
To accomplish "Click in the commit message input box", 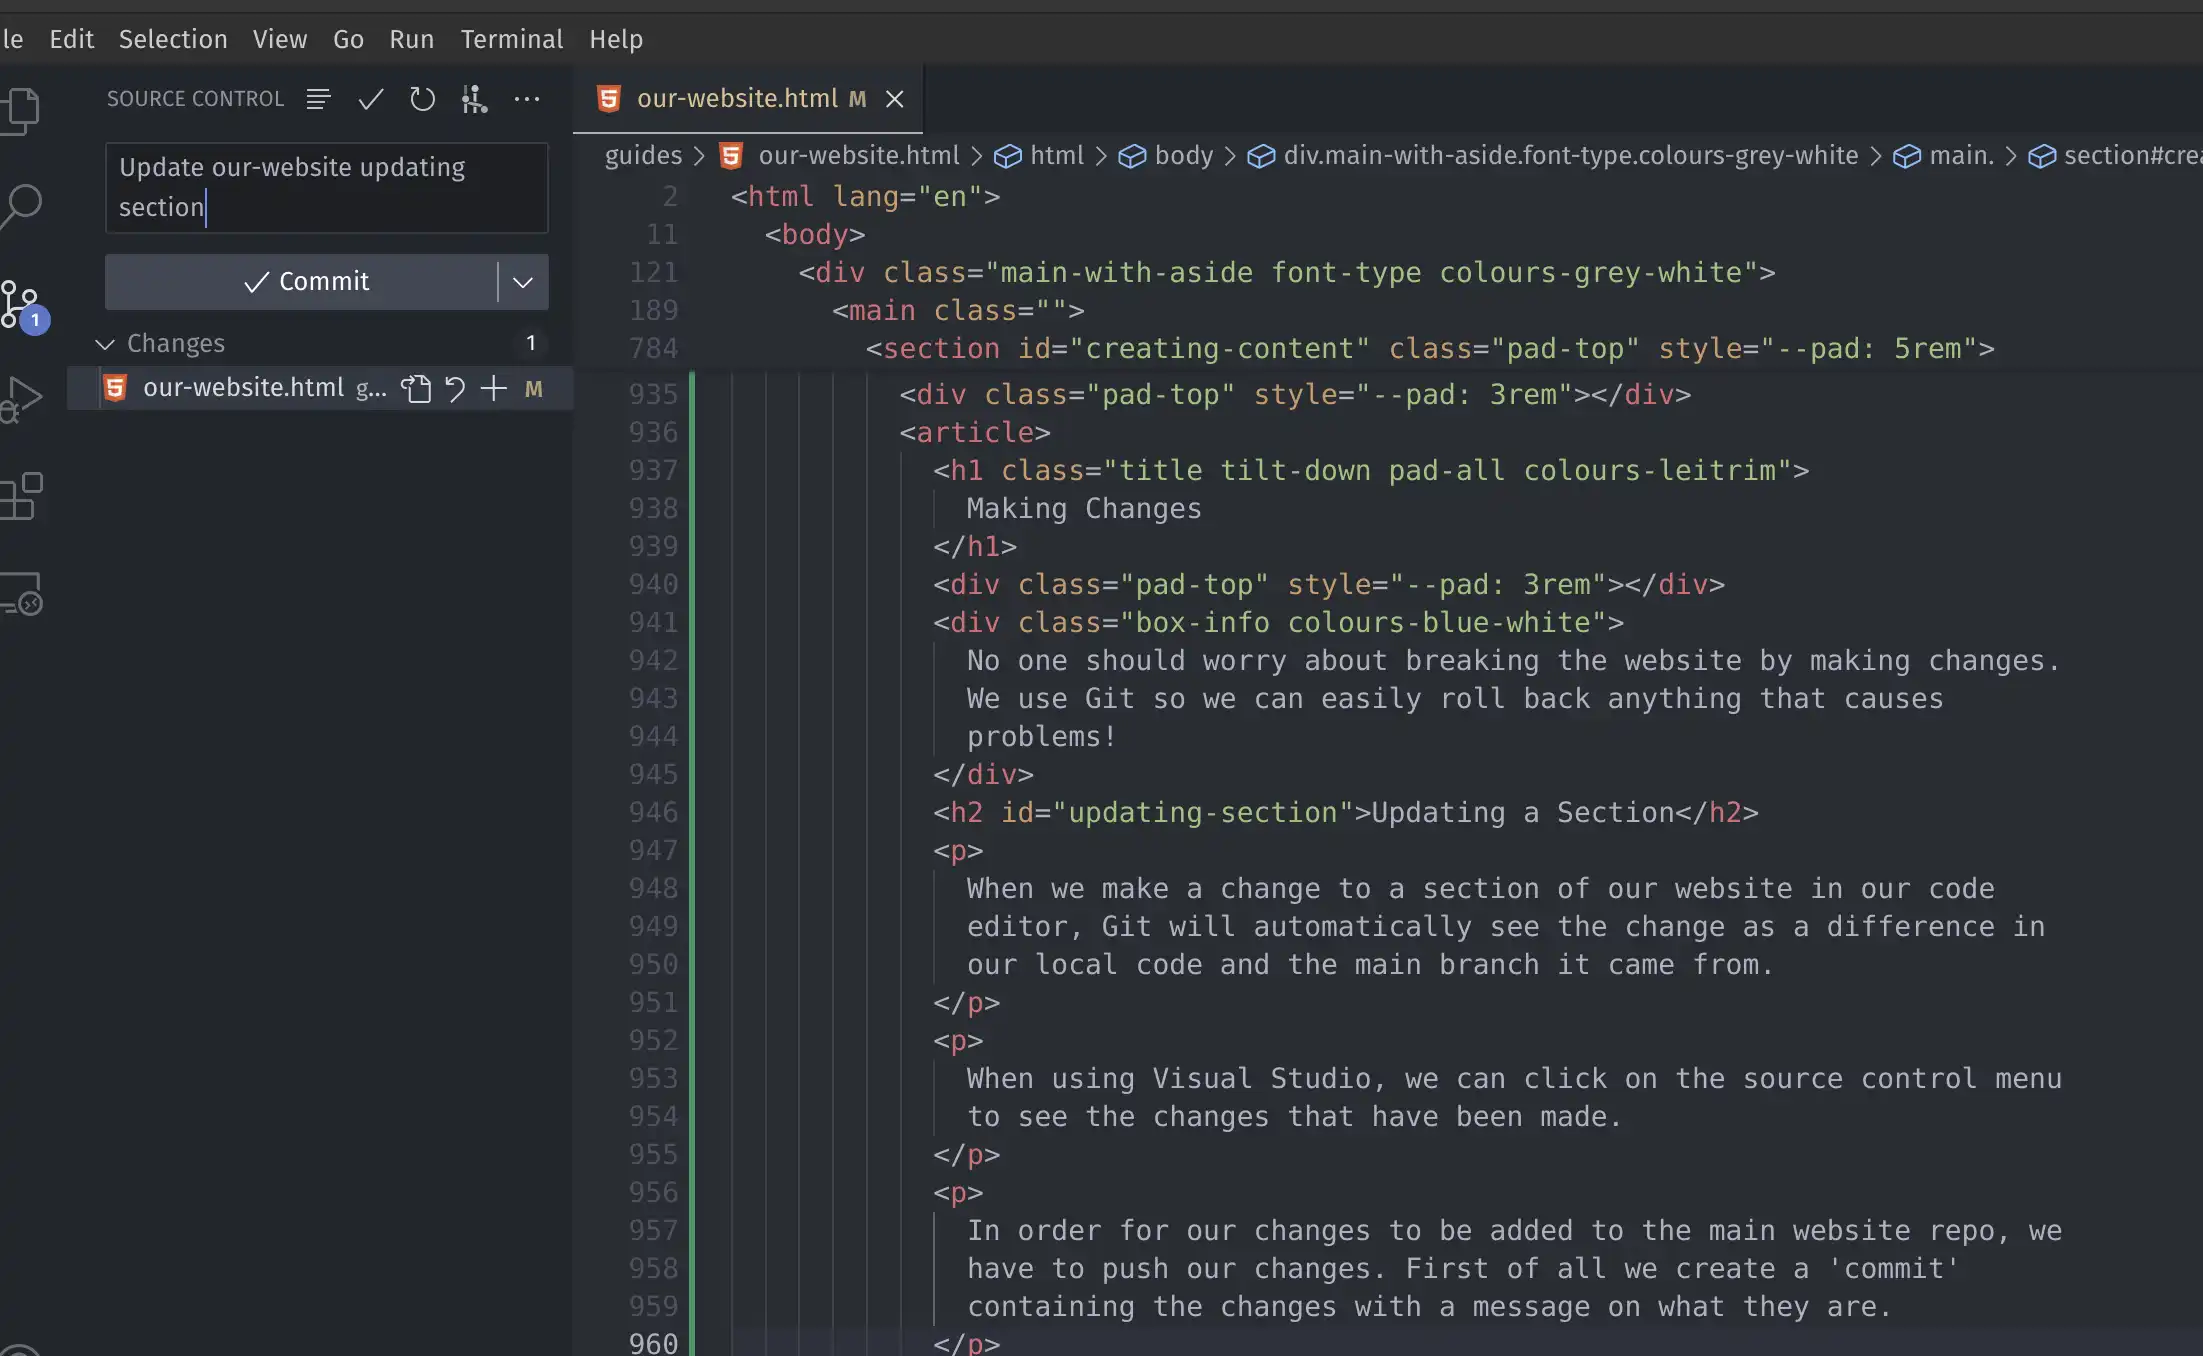I will click(327, 188).
